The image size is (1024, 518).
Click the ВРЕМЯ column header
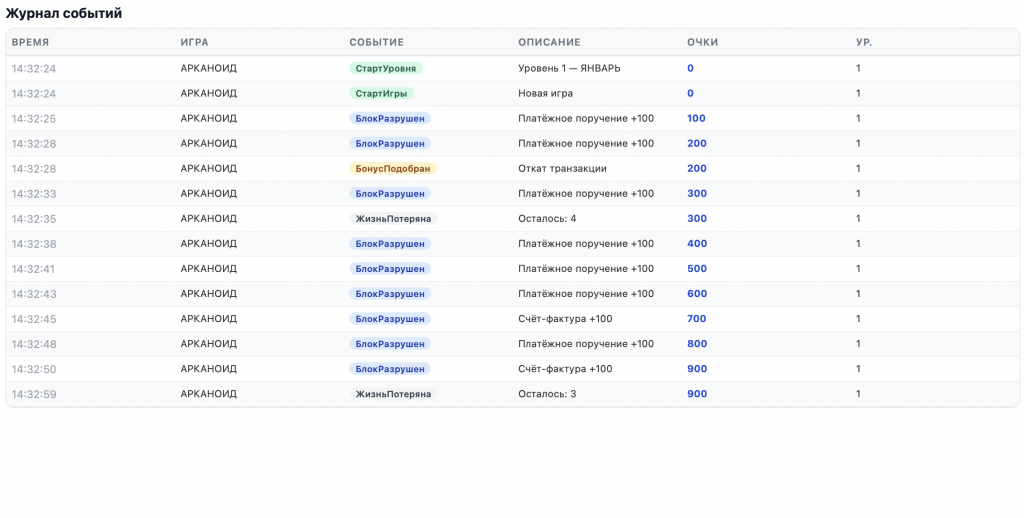(31, 42)
